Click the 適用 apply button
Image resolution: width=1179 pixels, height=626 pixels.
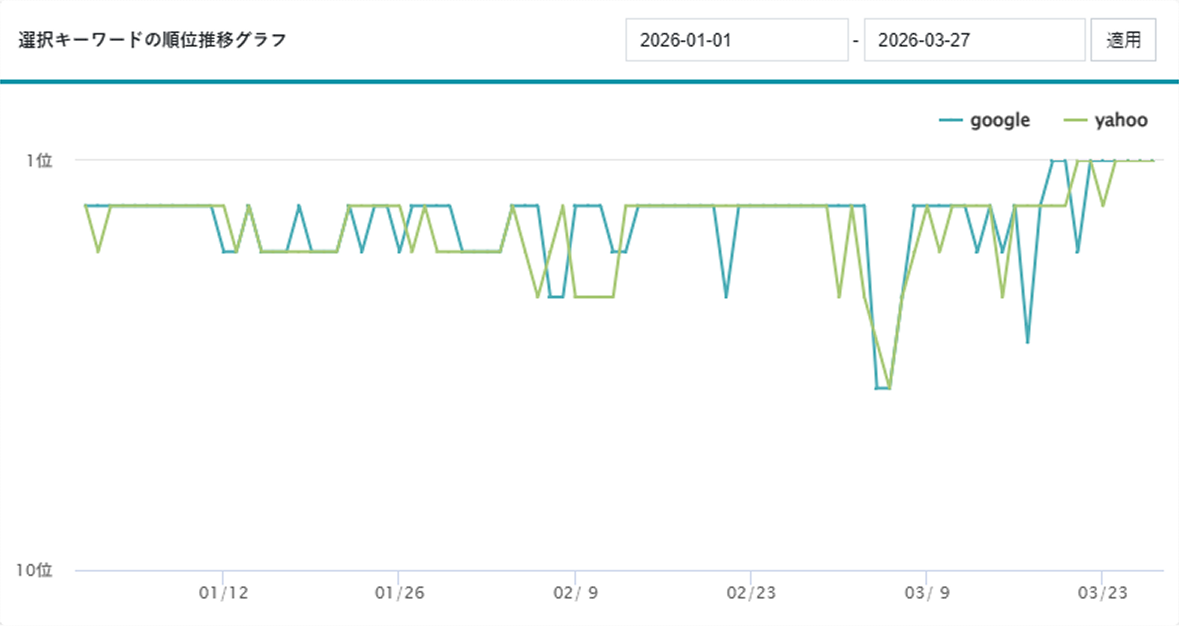(x=1123, y=40)
